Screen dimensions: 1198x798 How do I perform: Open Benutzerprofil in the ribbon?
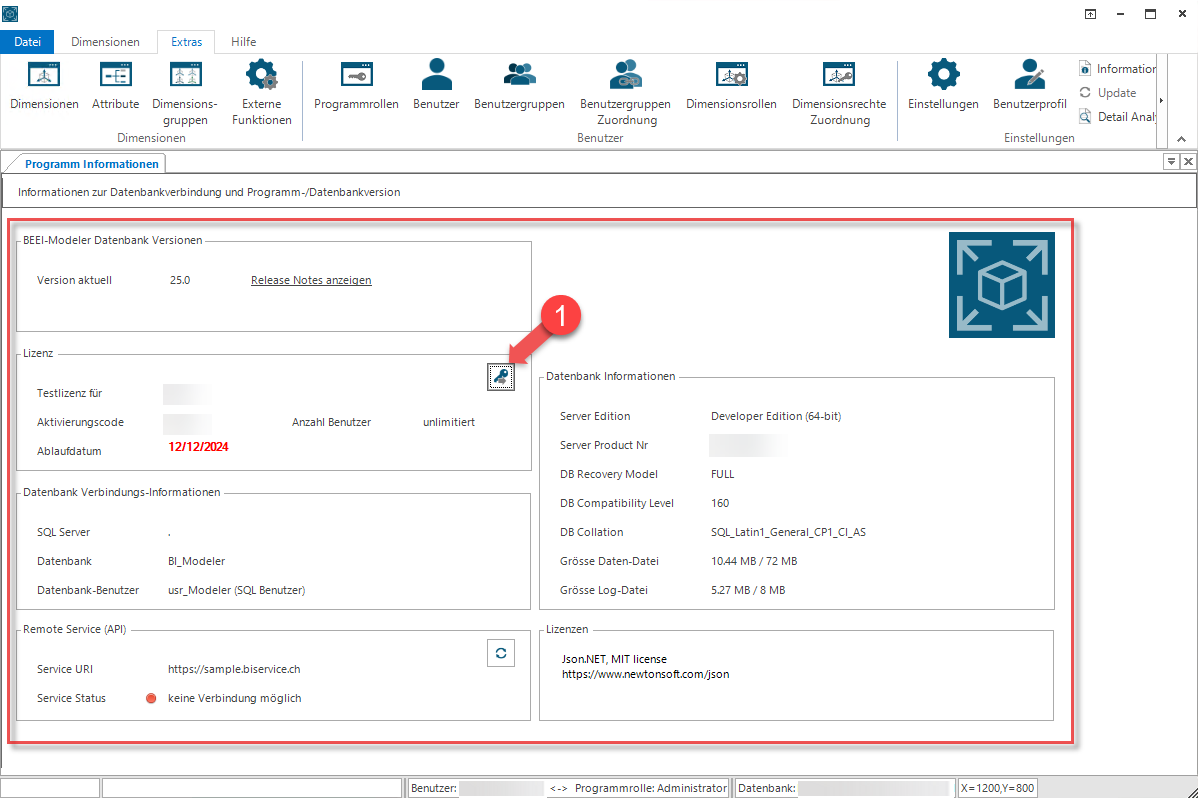coord(1030,85)
